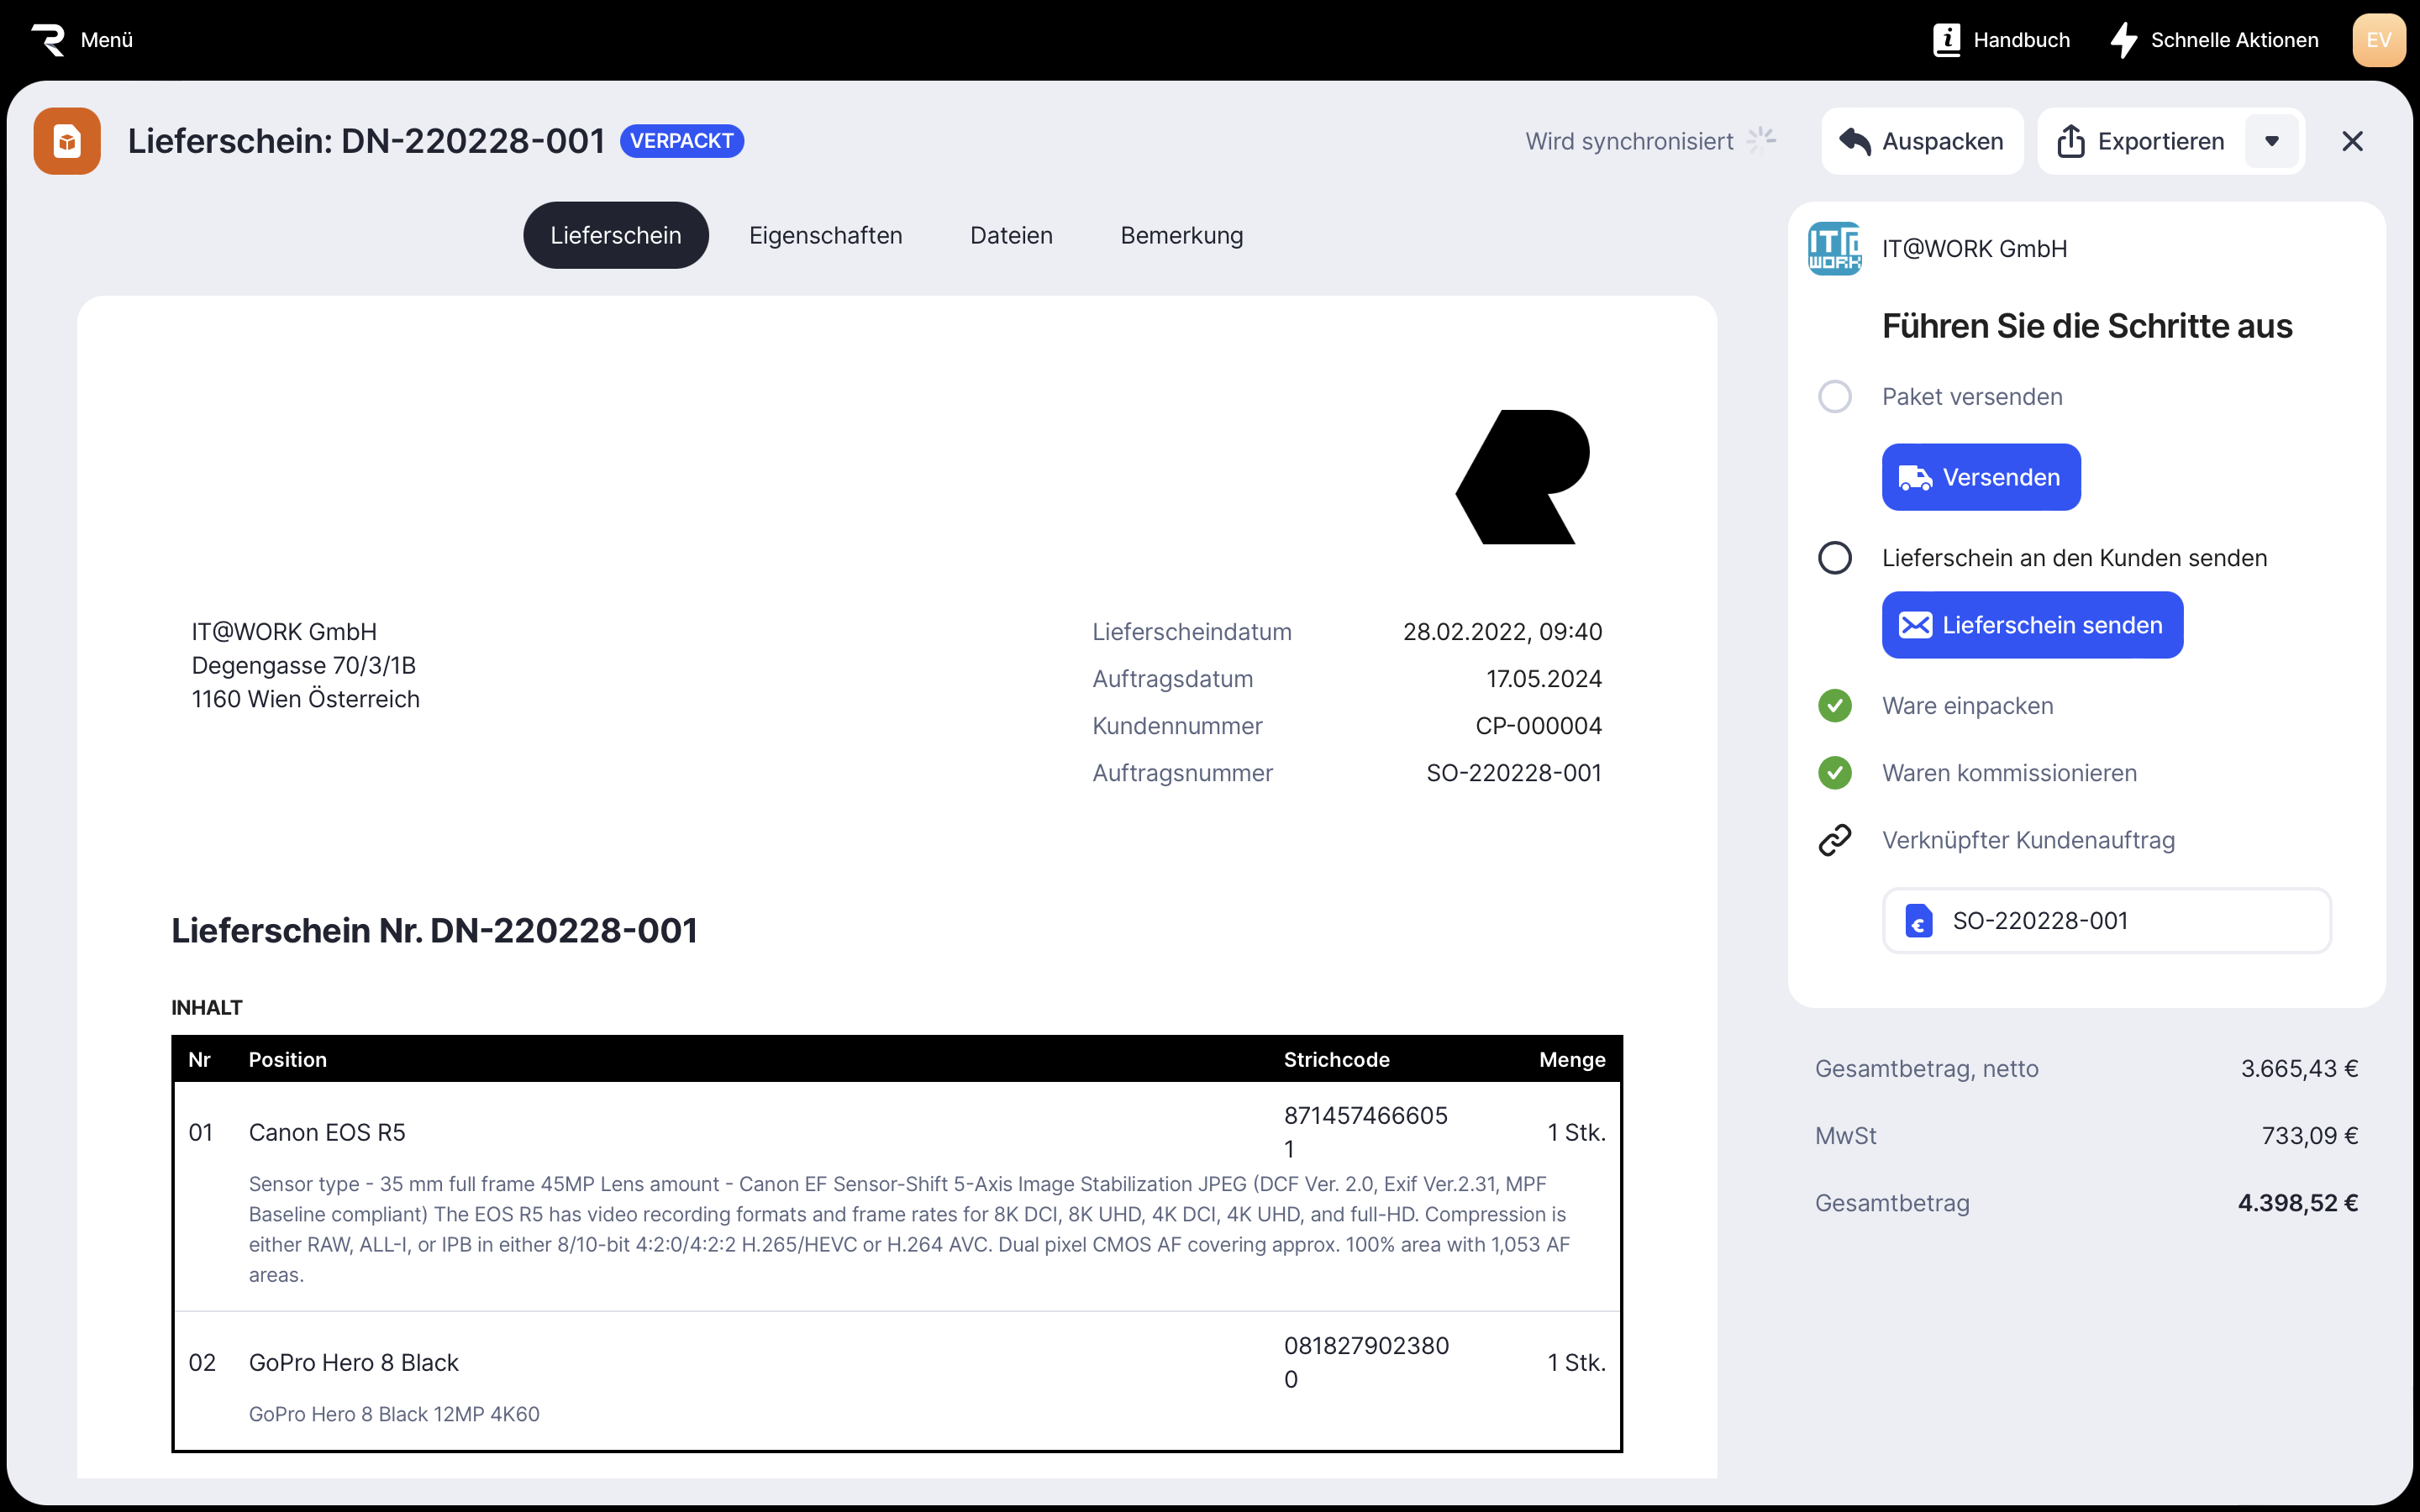This screenshot has width=2420, height=1512.
Task: Select the Bemerkung tab
Action: 1181,235
